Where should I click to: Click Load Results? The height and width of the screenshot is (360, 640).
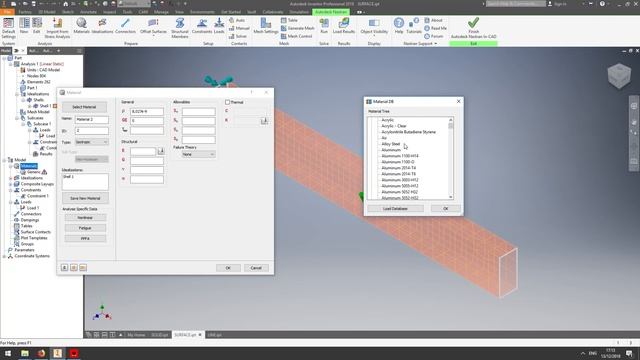pos(344,26)
